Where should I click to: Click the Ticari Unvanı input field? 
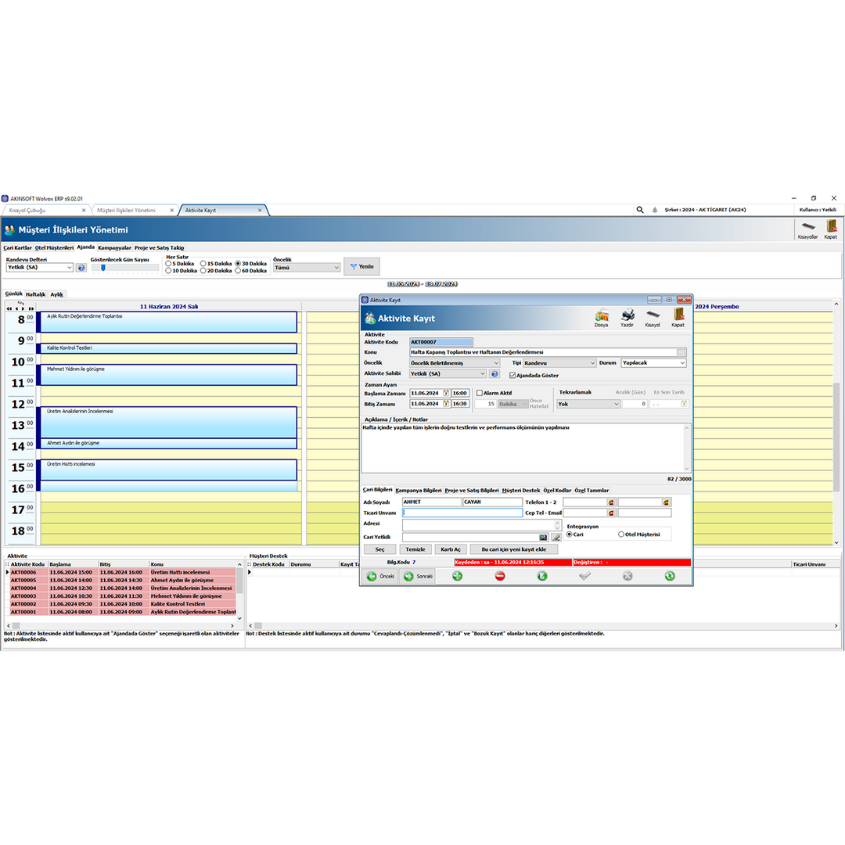[x=462, y=513]
